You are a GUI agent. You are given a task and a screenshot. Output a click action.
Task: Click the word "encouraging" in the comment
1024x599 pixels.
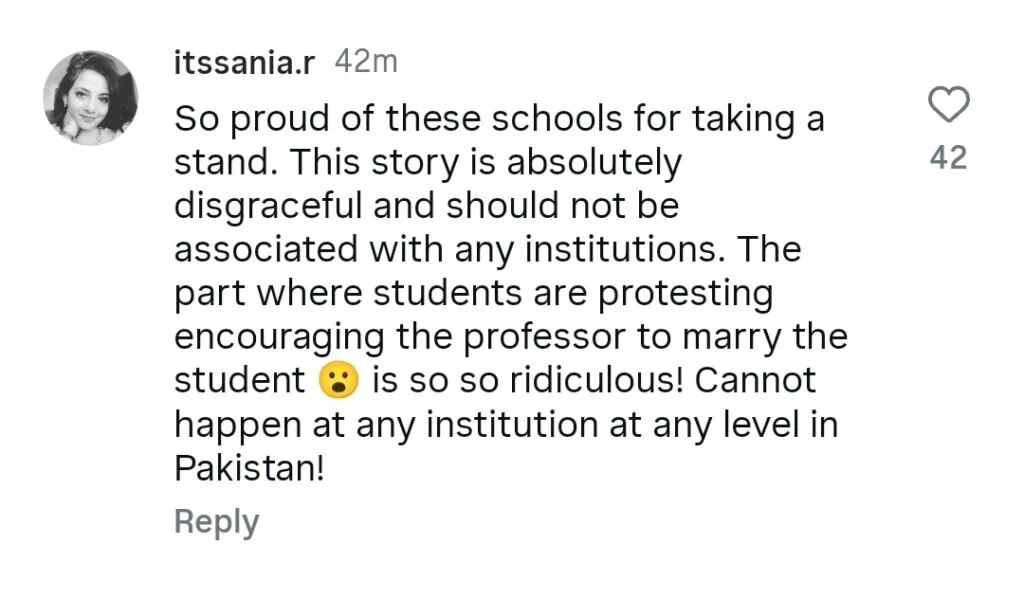click(x=280, y=337)
